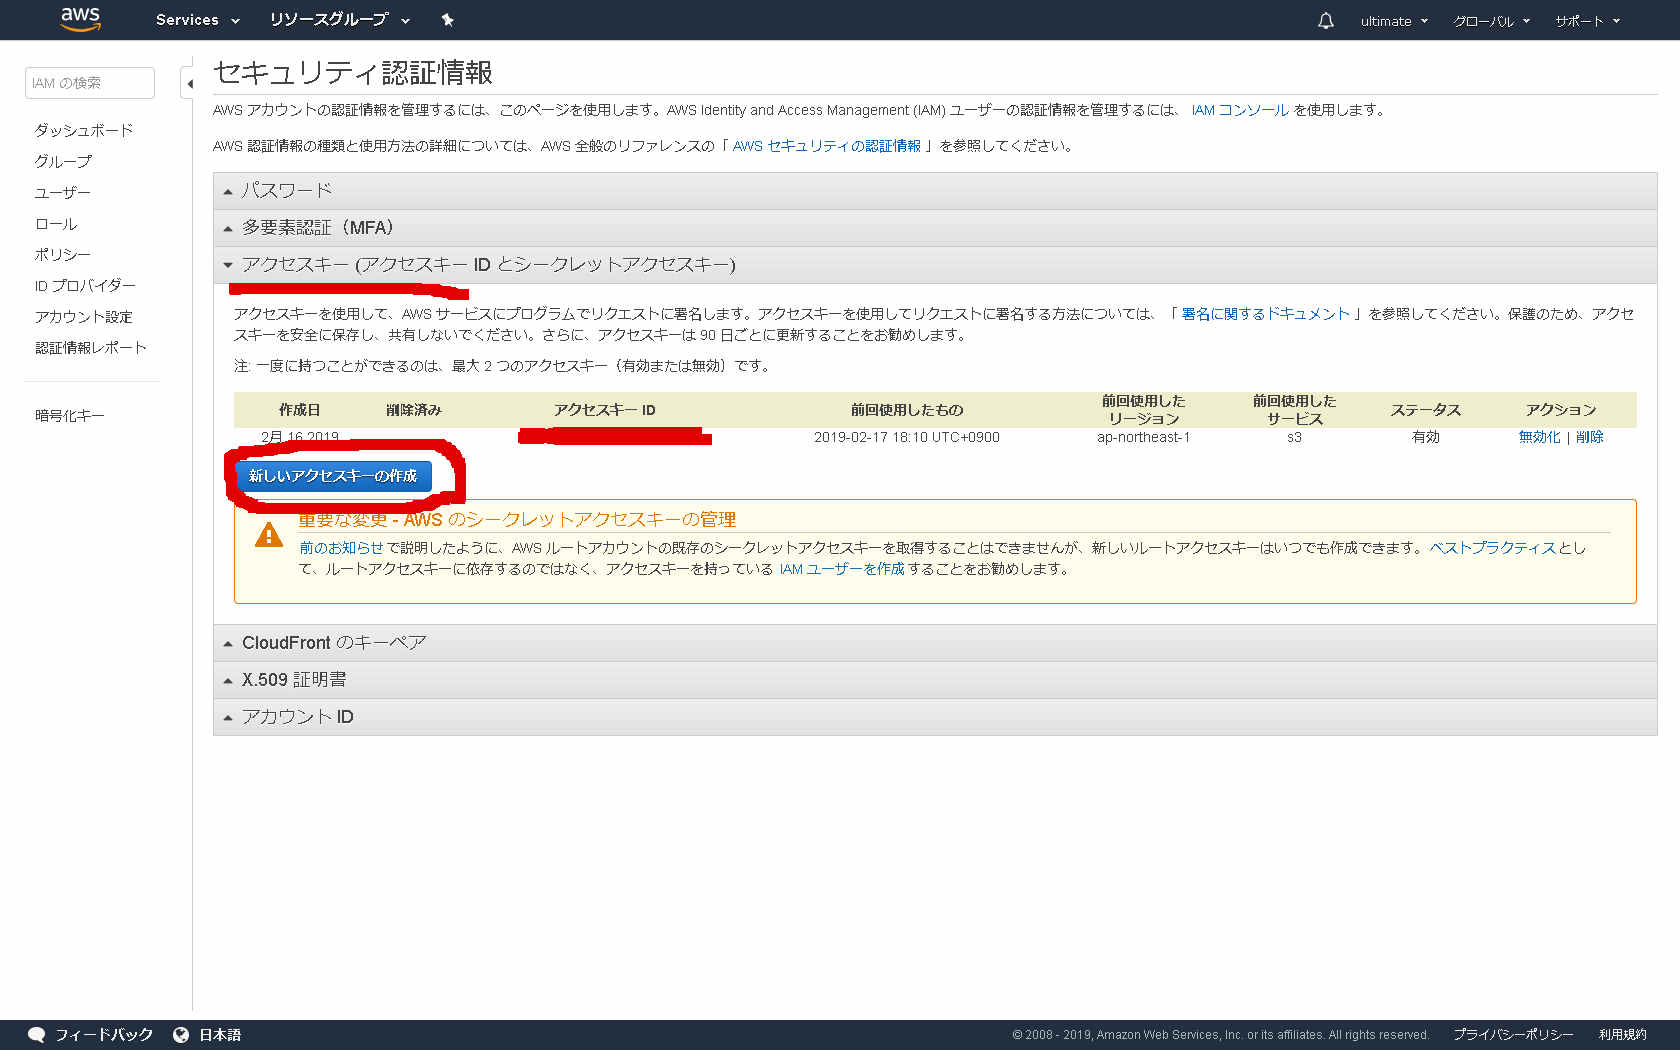Screen dimensions: 1680x1050
Task: Open the 利用規約 footer link
Action: (1622, 1035)
